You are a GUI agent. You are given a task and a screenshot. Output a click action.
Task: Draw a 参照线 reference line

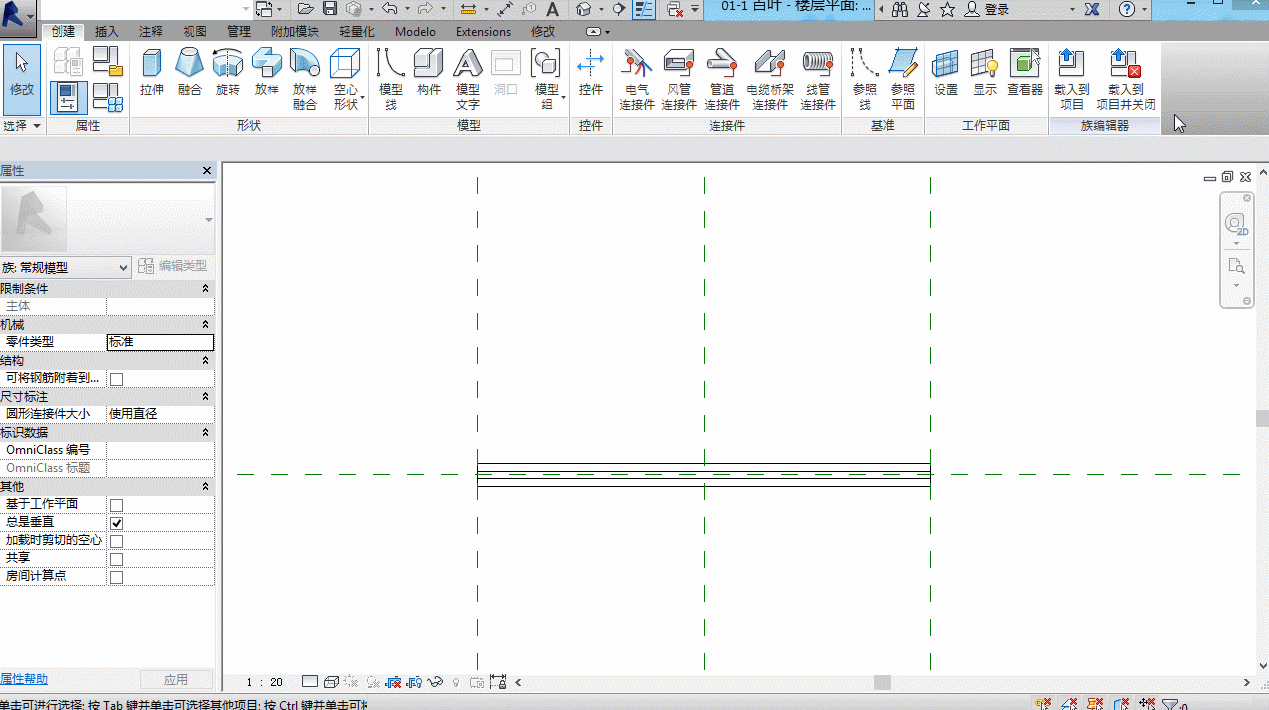point(865,79)
